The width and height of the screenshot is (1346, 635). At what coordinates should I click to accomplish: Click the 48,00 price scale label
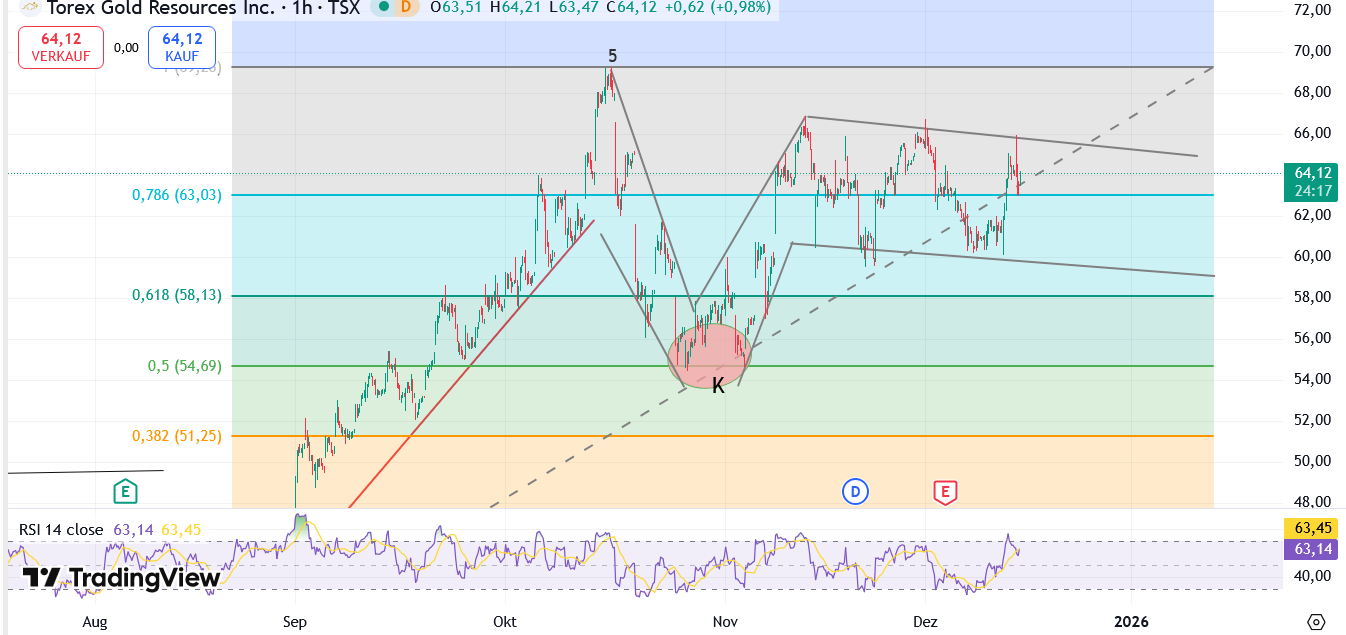pos(1312,502)
